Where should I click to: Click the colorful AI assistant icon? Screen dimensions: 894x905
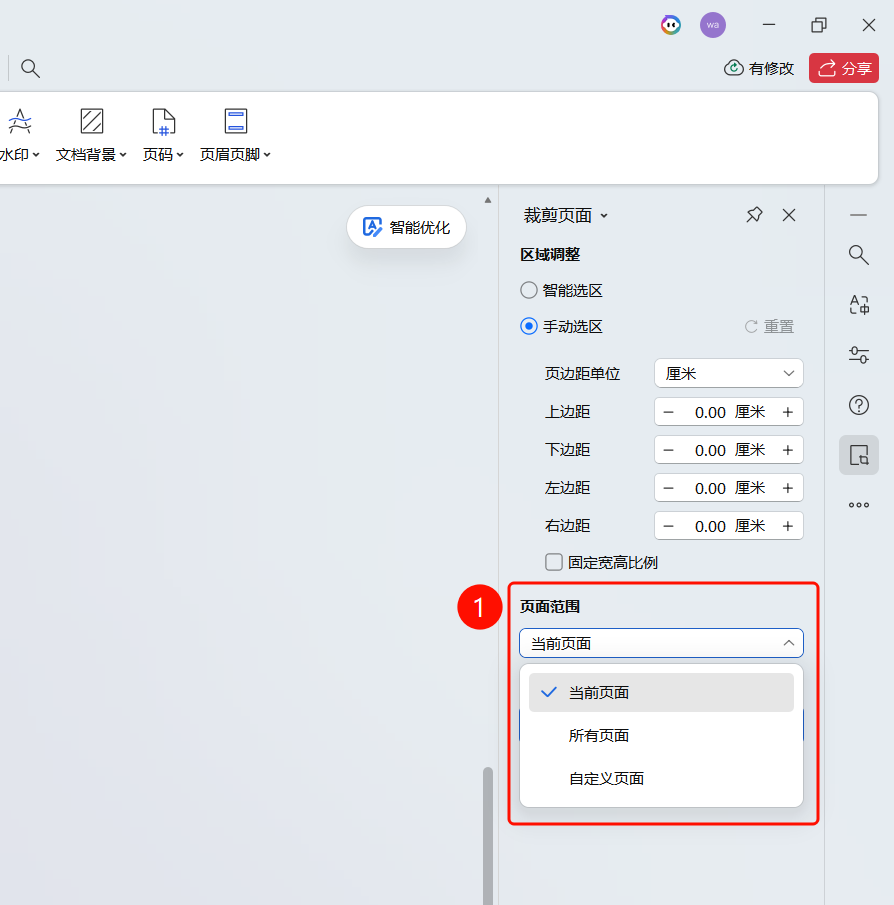(x=671, y=25)
